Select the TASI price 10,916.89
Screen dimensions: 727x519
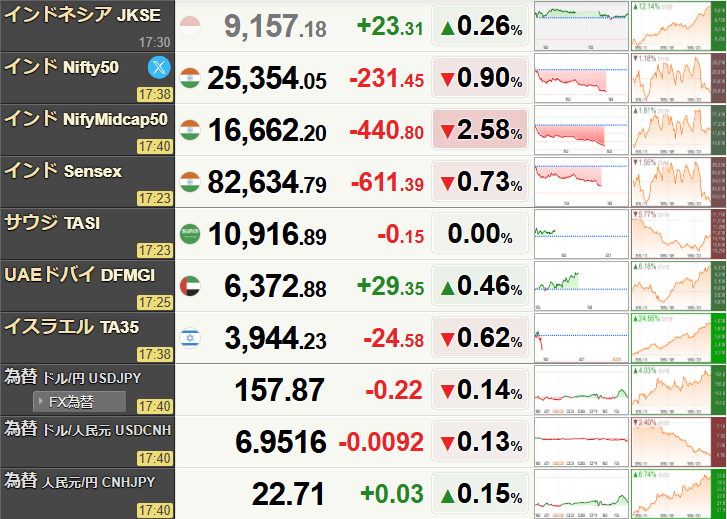point(267,234)
